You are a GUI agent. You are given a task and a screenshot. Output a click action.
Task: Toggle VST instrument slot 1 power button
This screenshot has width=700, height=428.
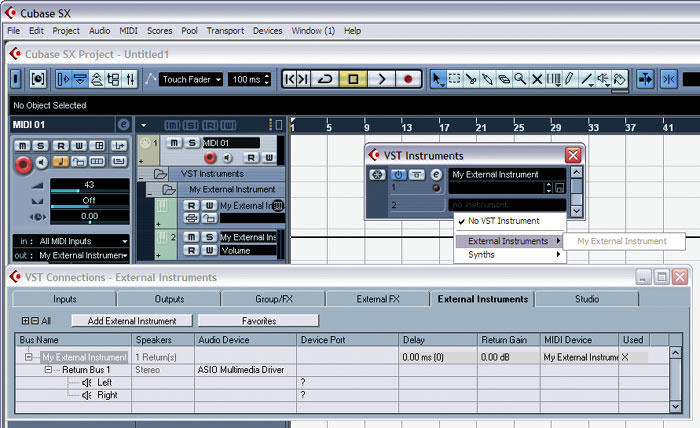[x=398, y=175]
